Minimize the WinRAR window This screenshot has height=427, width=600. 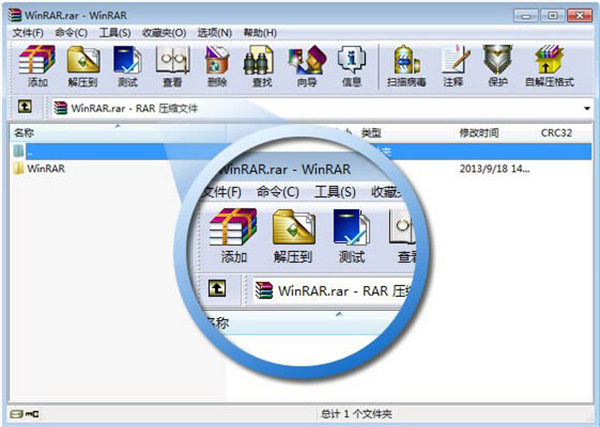pos(526,16)
